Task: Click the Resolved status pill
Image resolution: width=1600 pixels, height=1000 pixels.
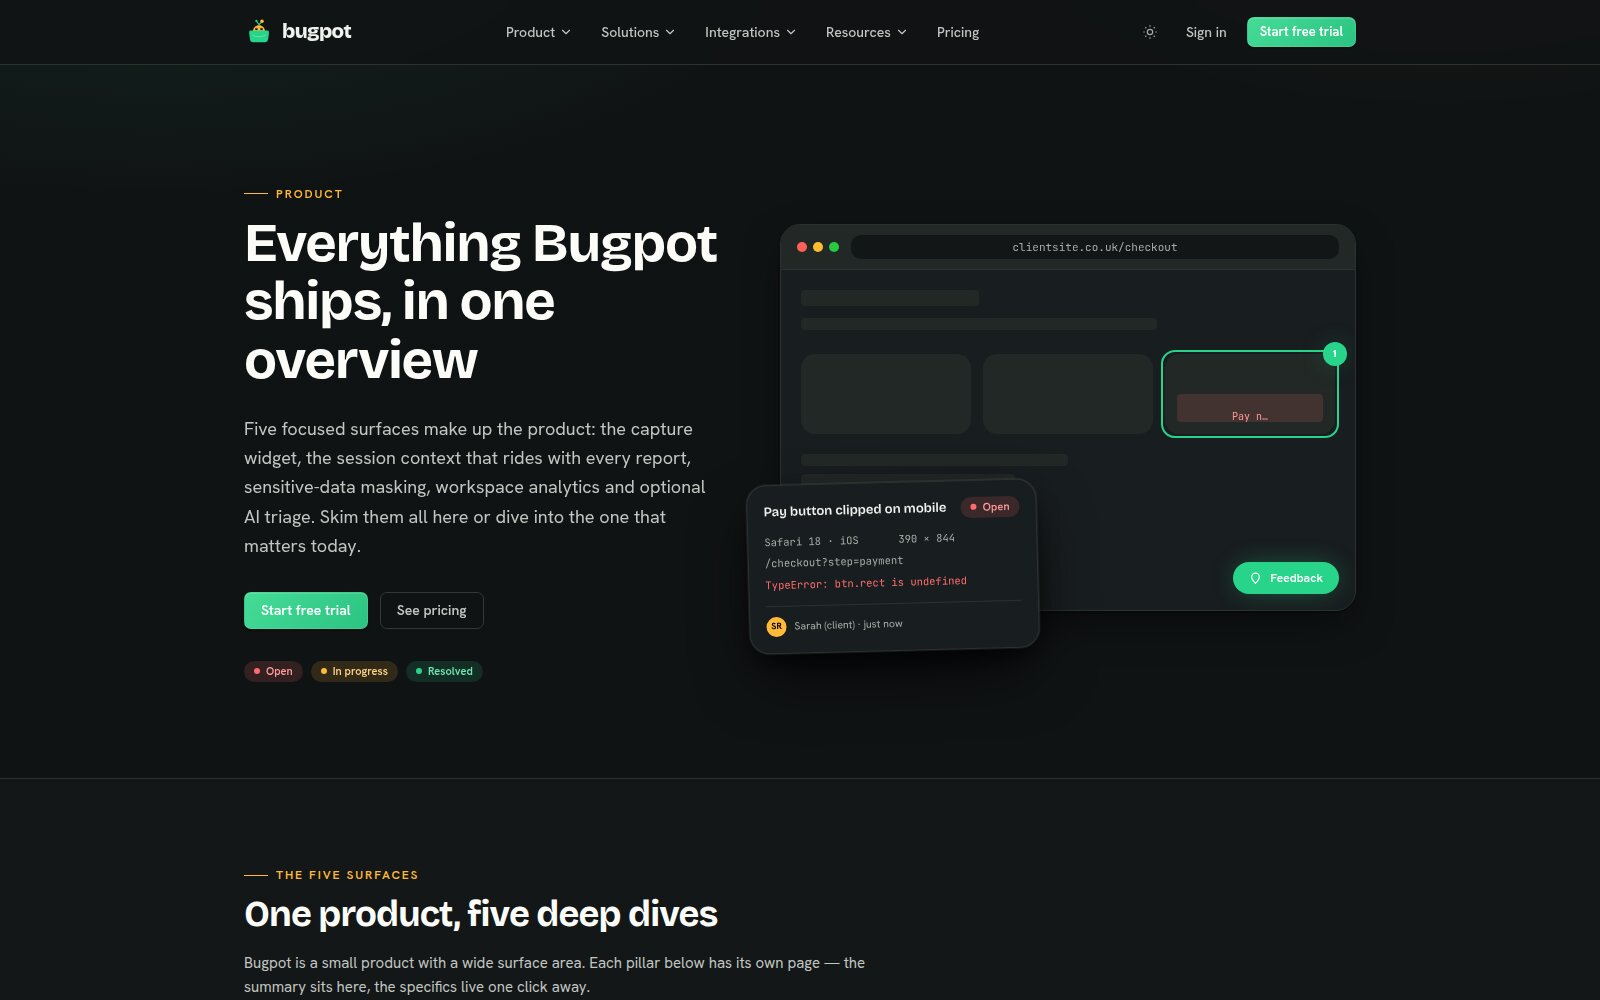Action: click(444, 671)
